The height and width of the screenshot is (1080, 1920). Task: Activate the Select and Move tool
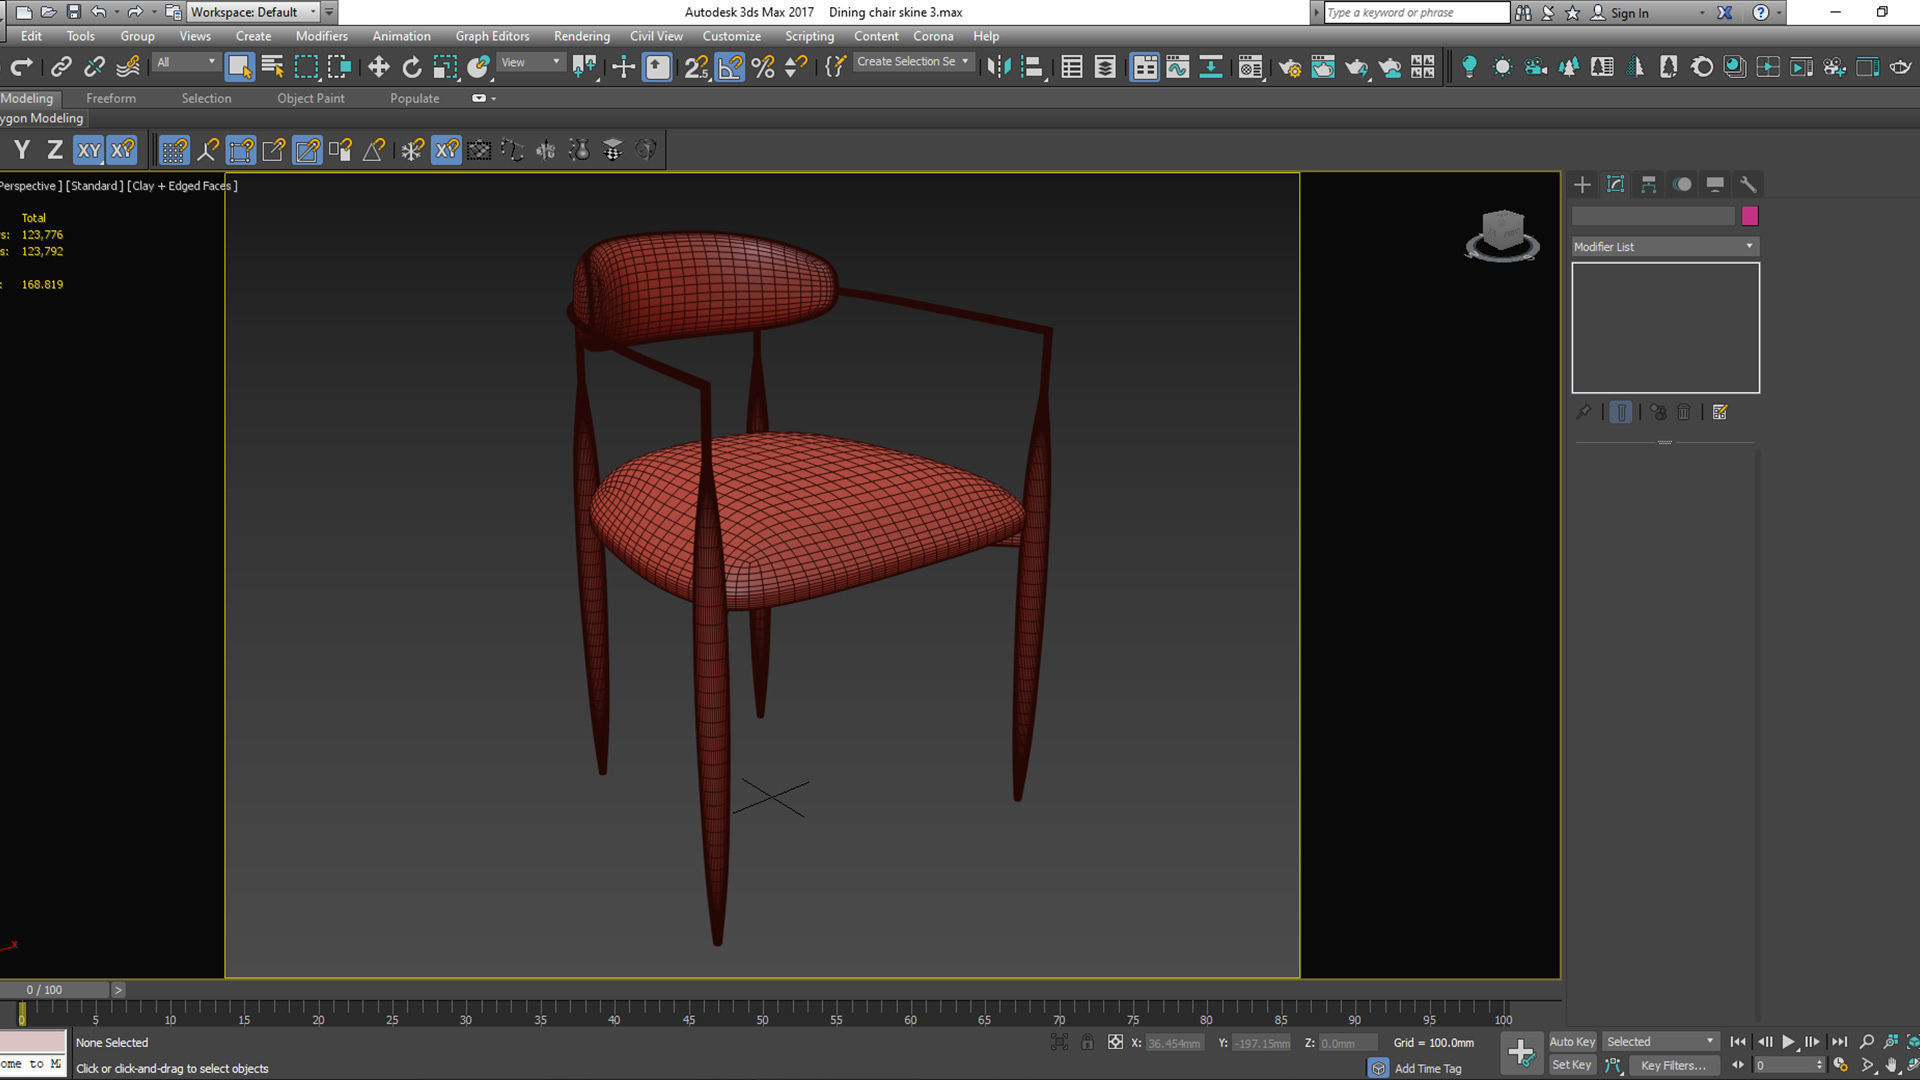(x=378, y=67)
